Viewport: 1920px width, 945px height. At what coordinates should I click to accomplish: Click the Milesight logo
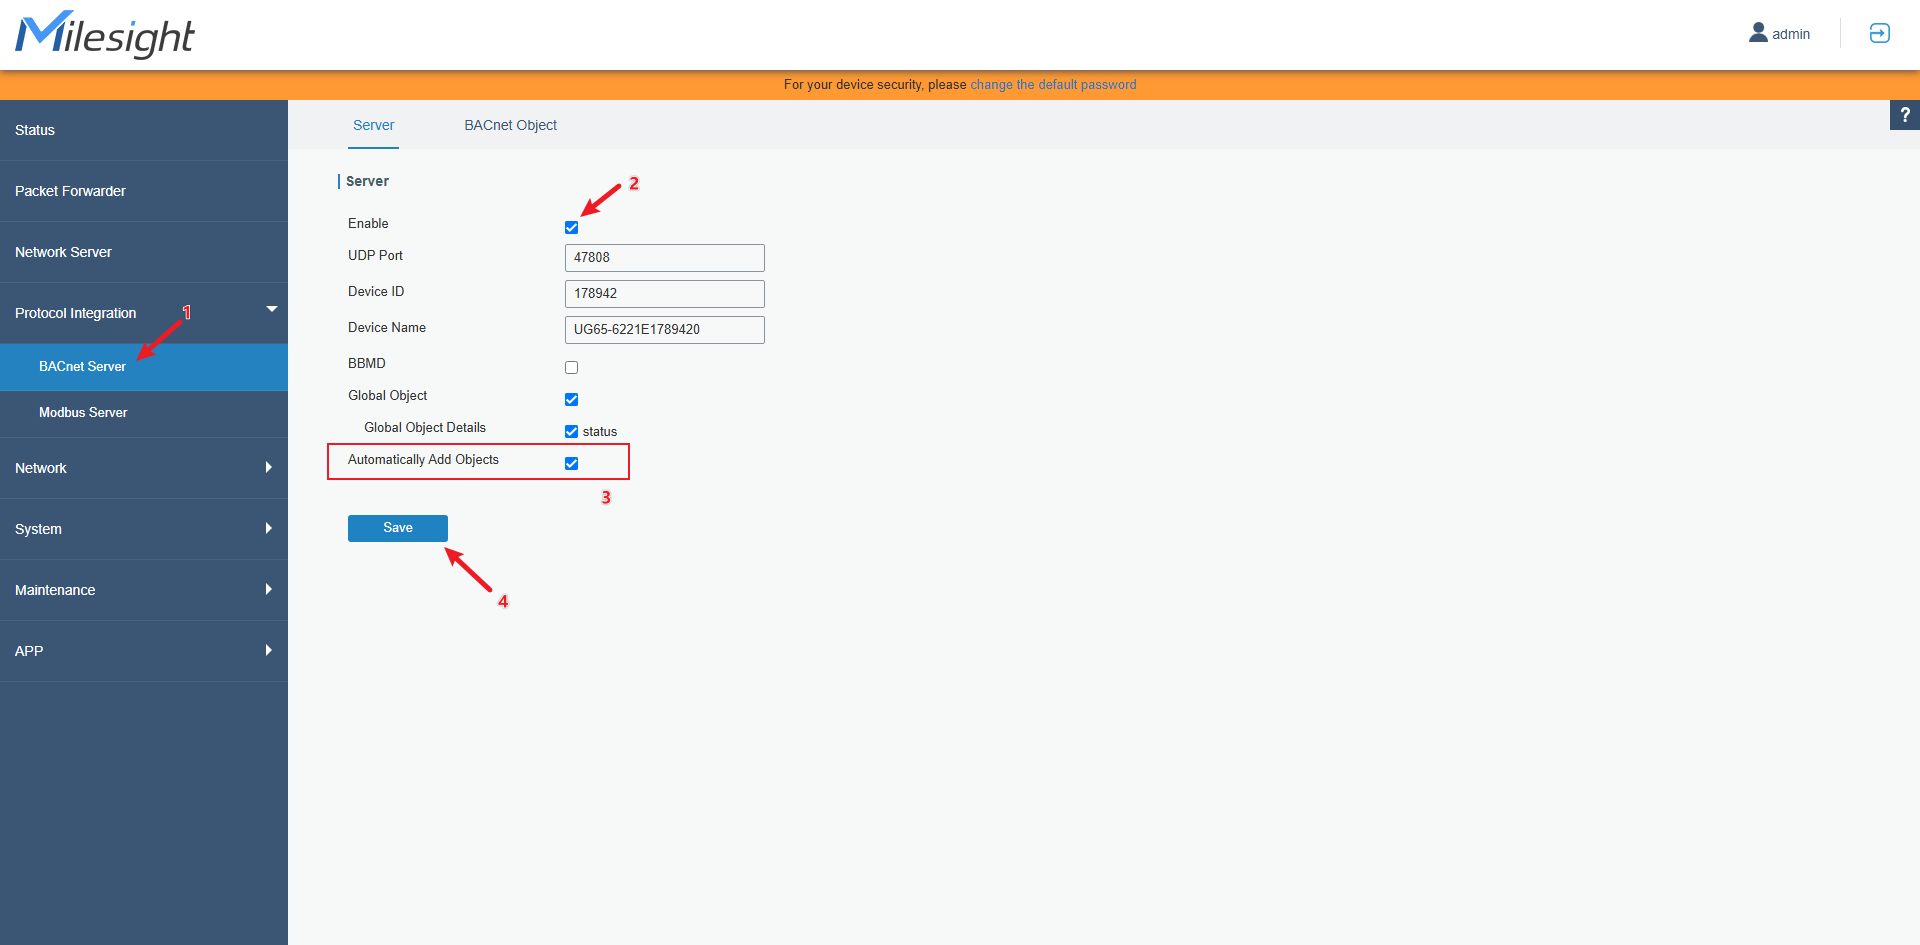coord(105,35)
